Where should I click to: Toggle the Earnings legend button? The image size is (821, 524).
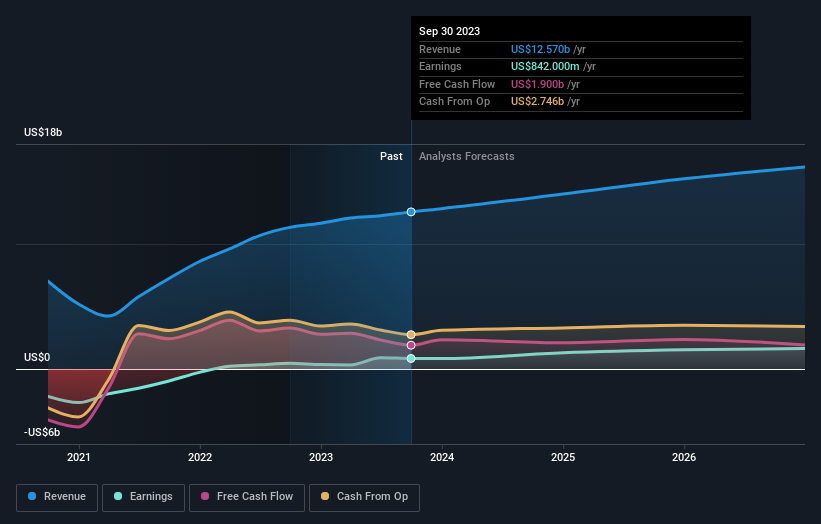pyautogui.click(x=143, y=497)
